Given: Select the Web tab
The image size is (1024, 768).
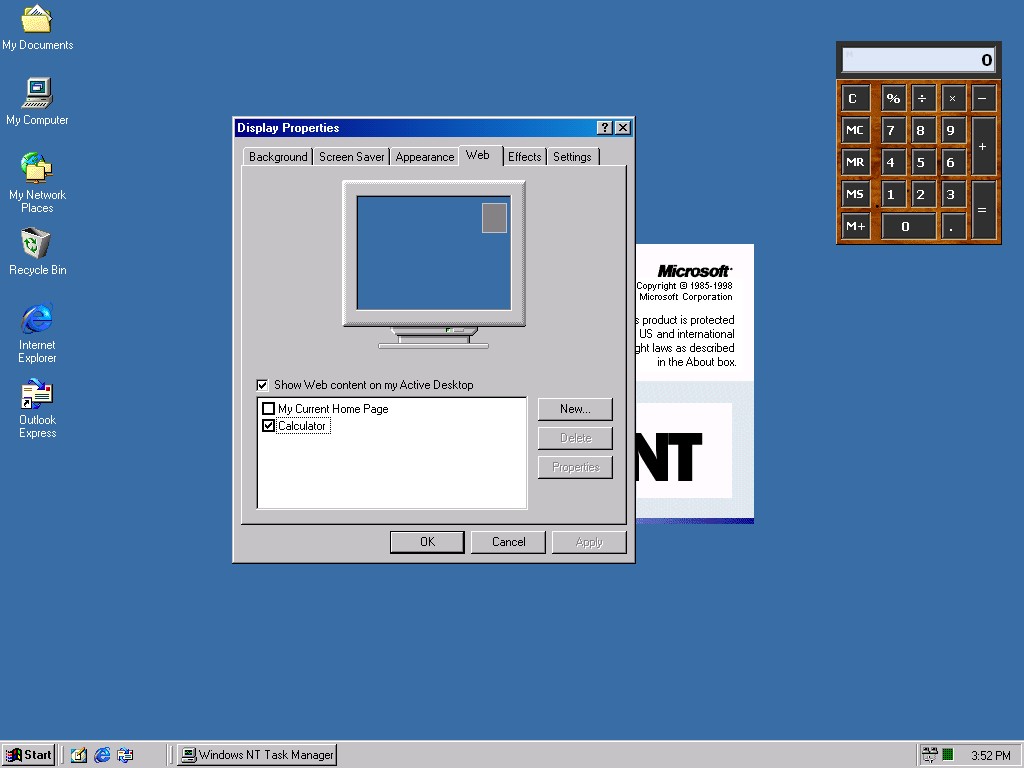Looking at the screenshot, I should click(481, 155).
